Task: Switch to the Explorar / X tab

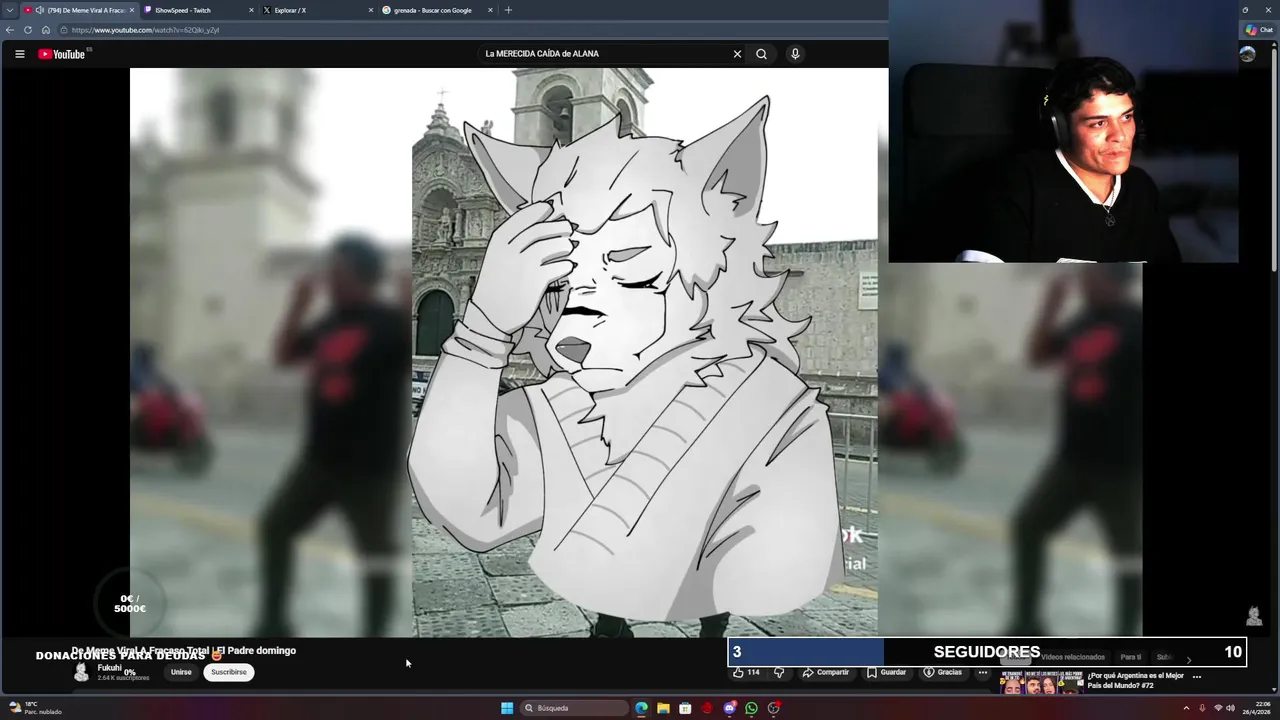Action: pyautogui.click(x=317, y=10)
